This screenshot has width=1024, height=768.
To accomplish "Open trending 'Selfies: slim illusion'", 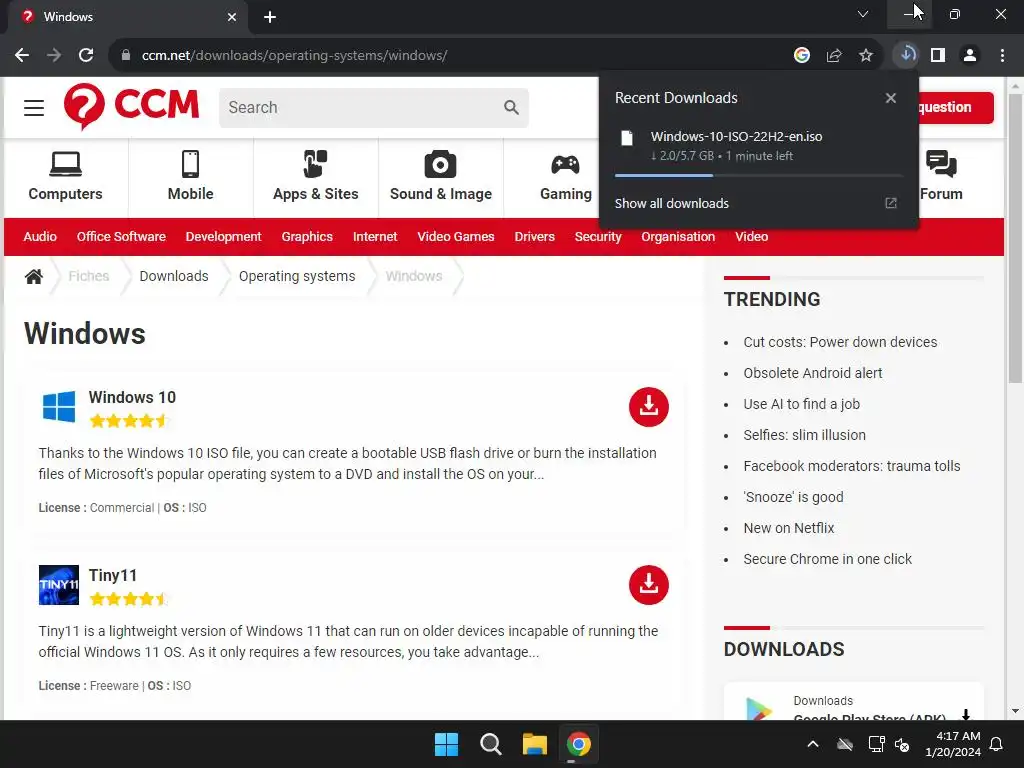I will pos(805,435).
